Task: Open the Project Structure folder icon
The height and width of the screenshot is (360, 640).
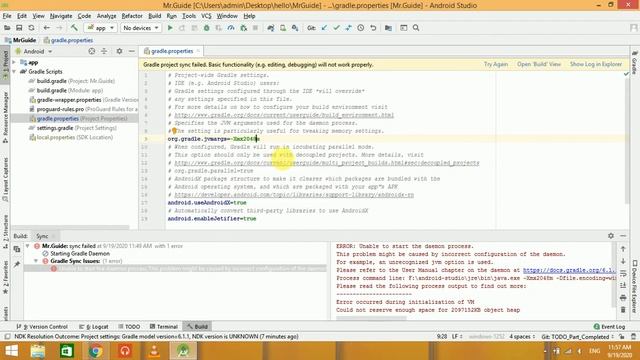Action: [388, 28]
